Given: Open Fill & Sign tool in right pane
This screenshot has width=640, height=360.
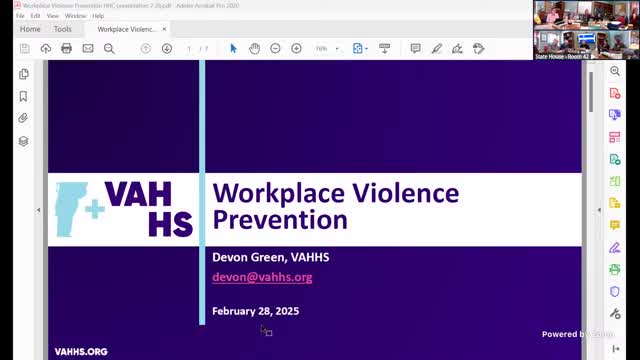Looking at the screenshot, I should pyautogui.click(x=615, y=247).
